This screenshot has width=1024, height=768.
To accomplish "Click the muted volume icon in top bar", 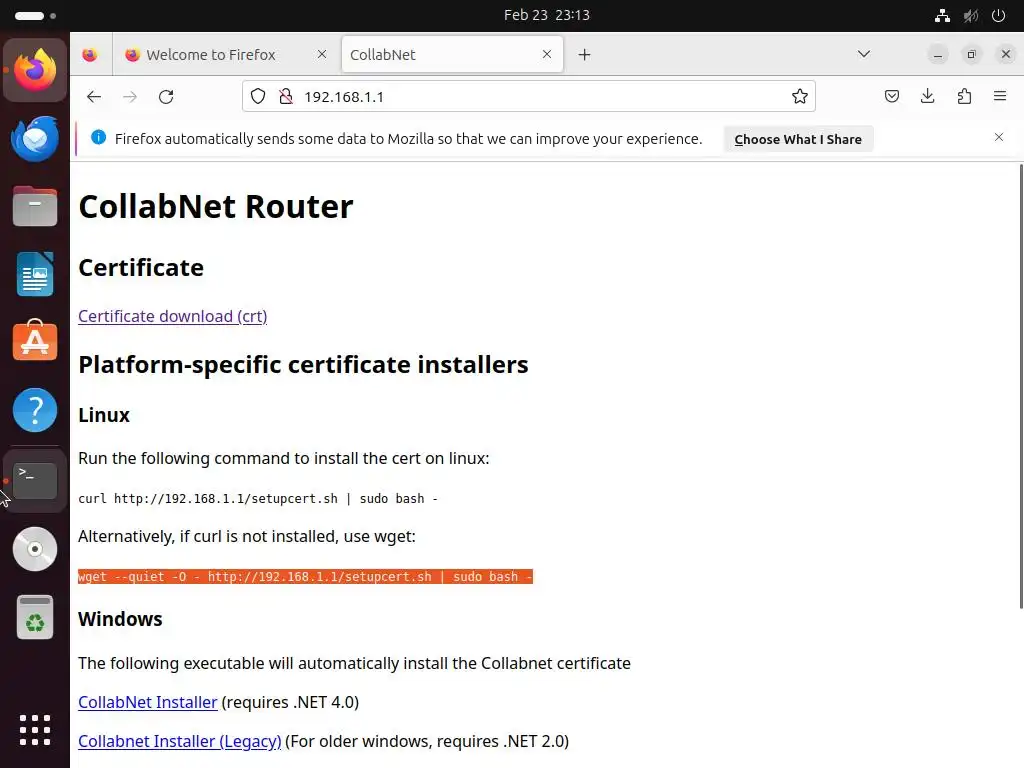I will (971, 16).
